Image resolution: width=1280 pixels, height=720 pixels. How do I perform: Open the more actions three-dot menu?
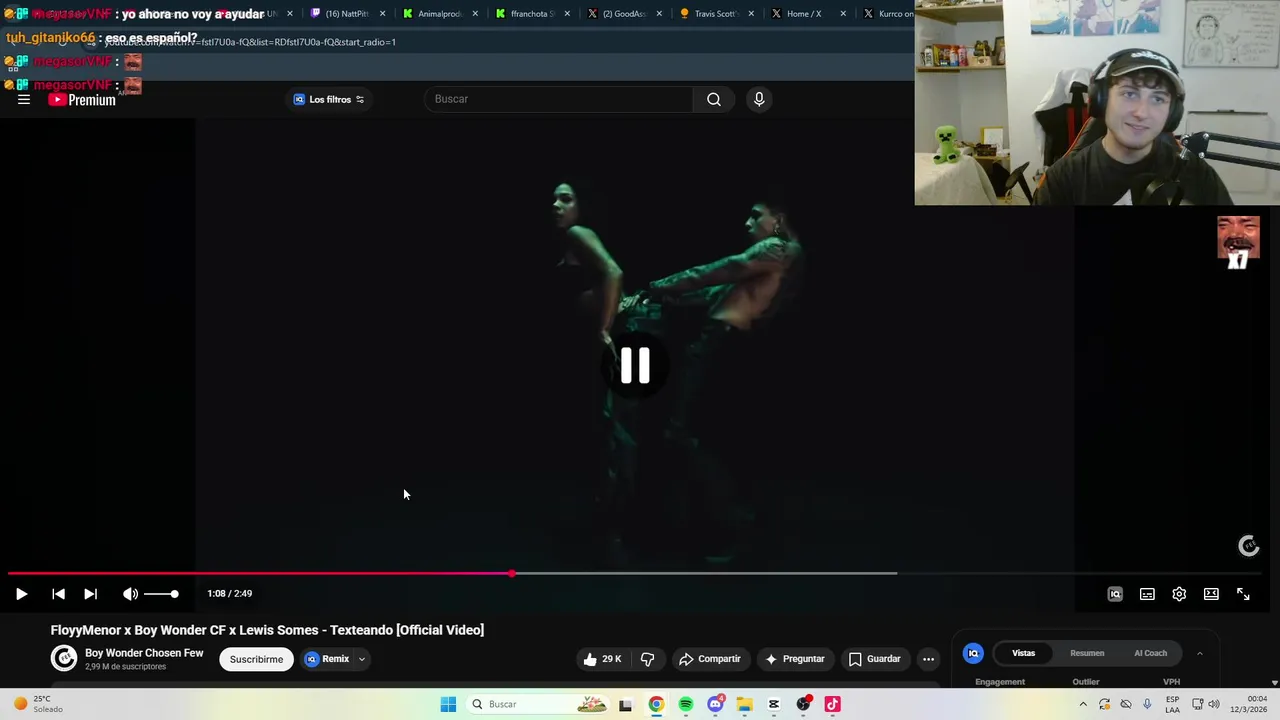coord(928,659)
